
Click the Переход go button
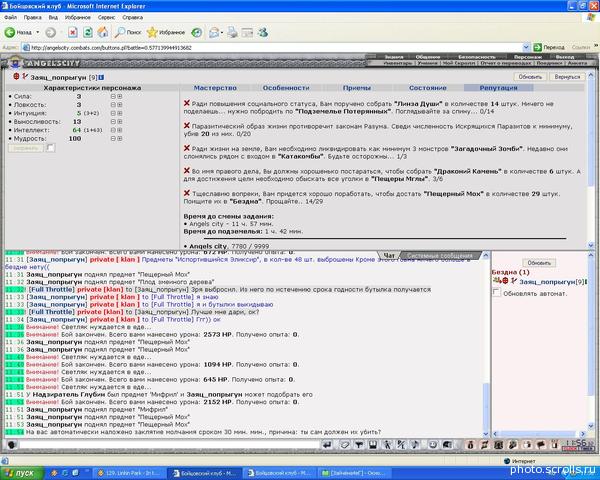(x=549, y=47)
